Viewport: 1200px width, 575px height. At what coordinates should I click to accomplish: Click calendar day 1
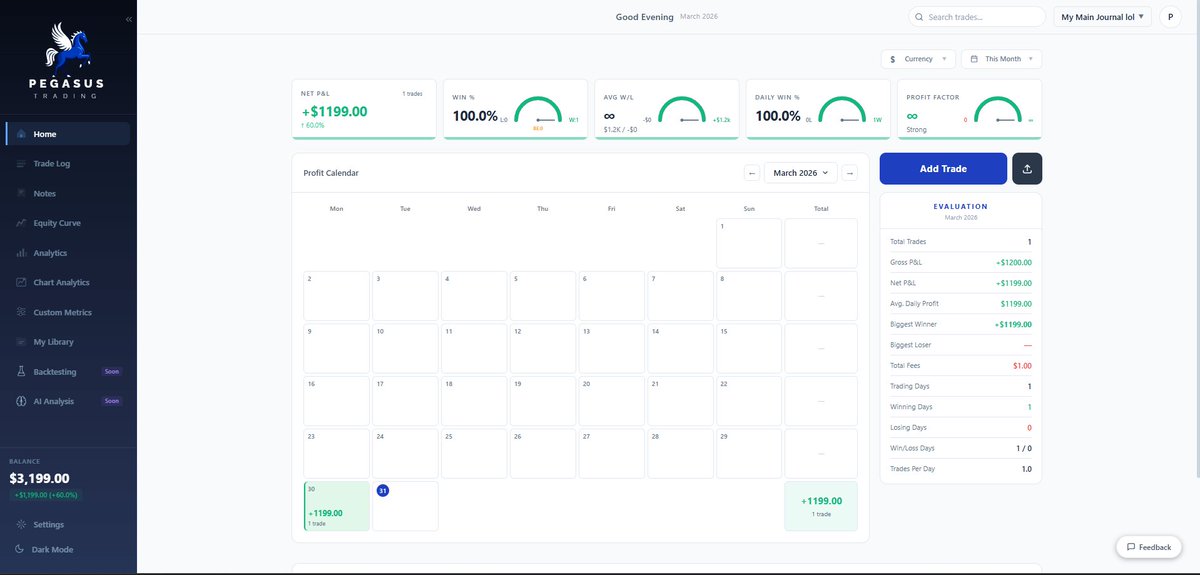(749, 243)
